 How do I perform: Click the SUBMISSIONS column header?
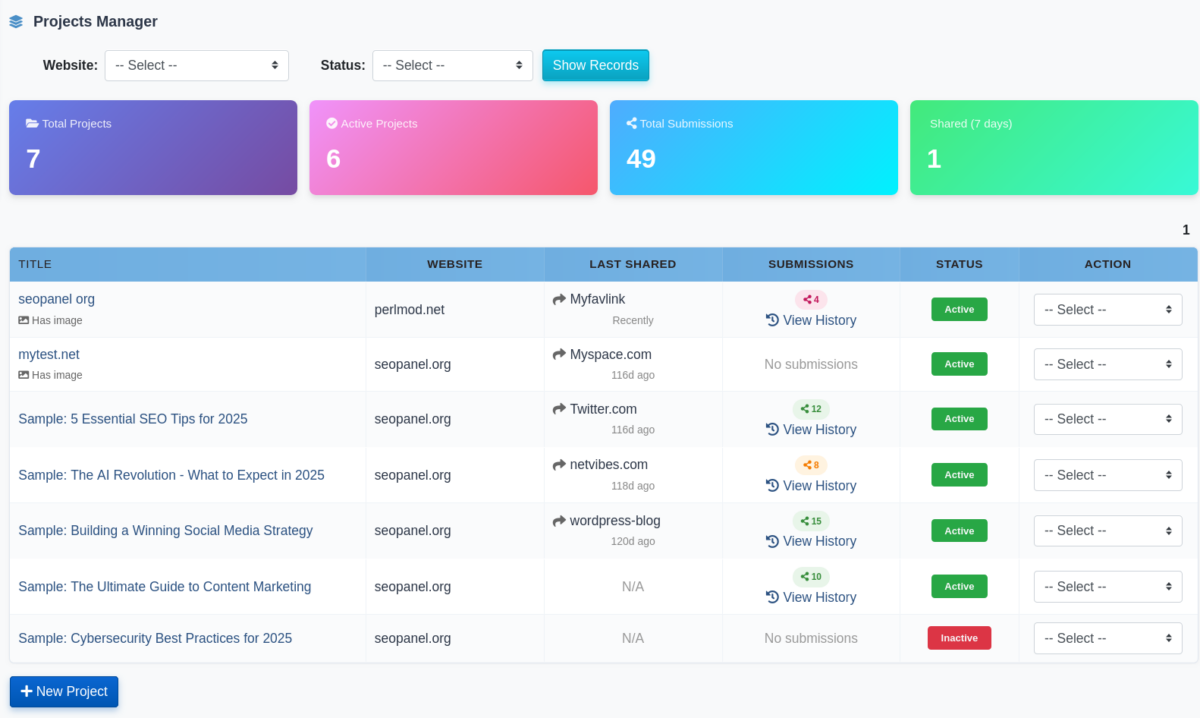(x=811, y=264)
